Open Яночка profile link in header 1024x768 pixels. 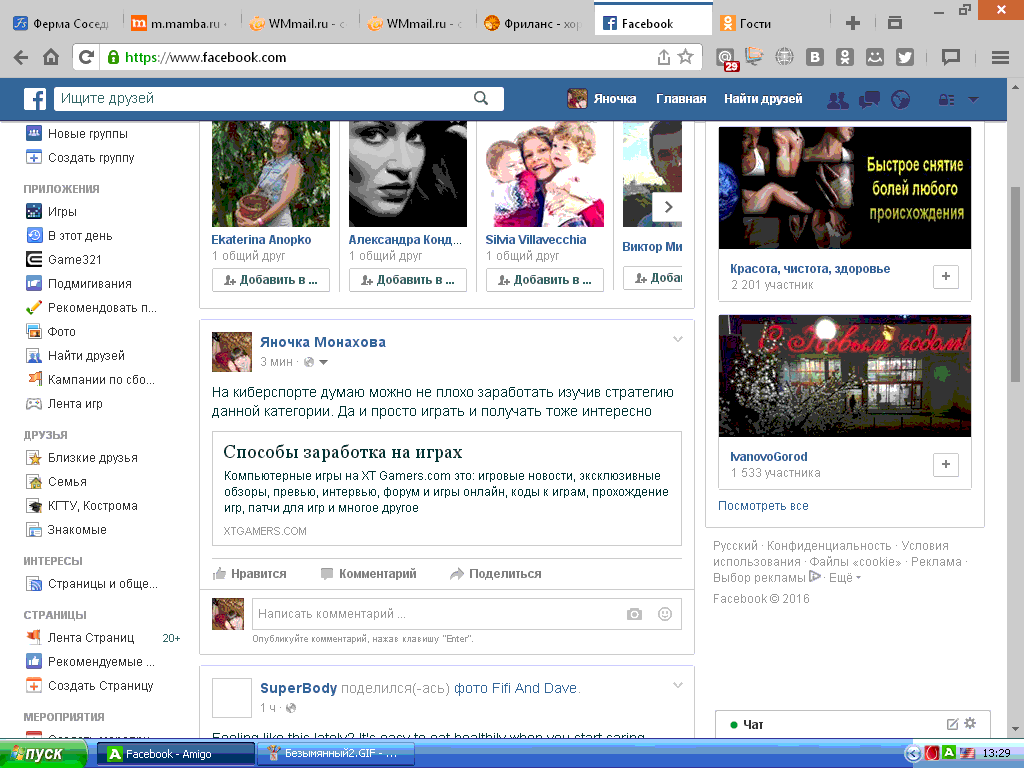(601, 99)
